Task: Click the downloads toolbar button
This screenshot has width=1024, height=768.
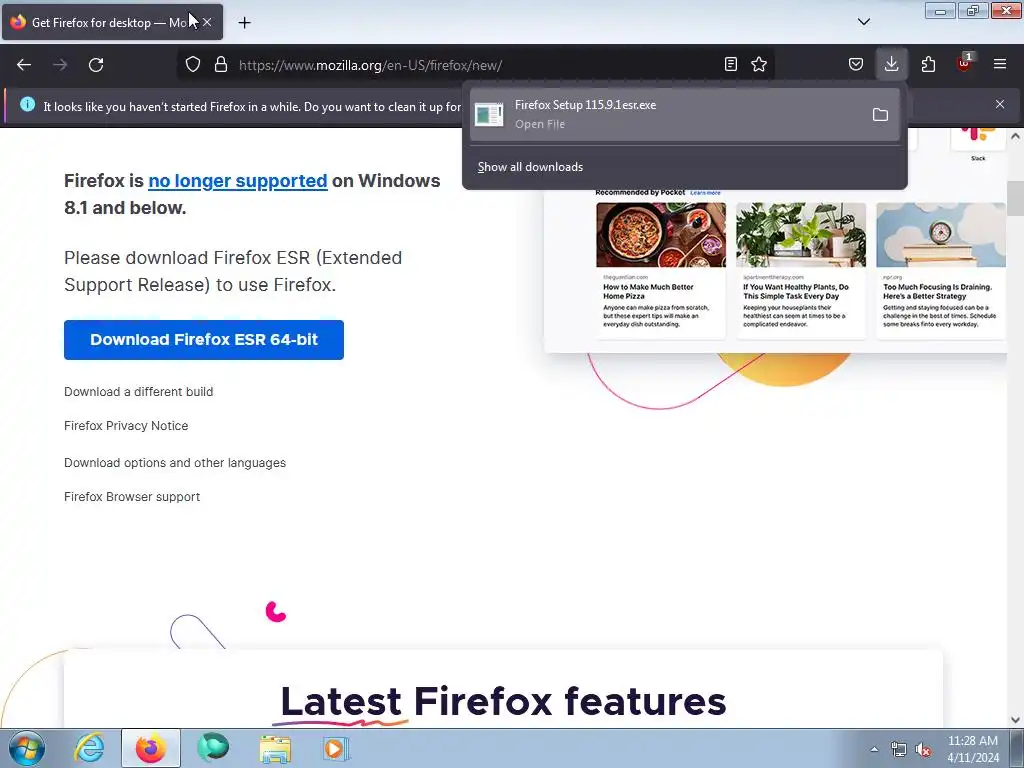Action: tap(891, 64)
